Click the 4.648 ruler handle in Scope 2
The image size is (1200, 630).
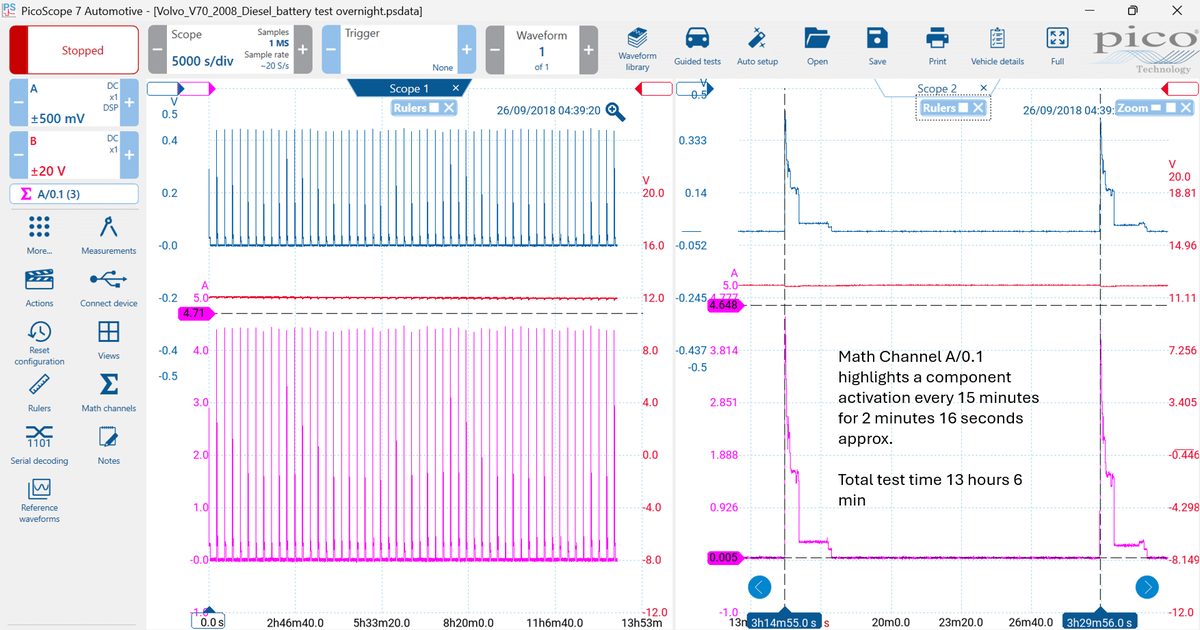click(x=723, y=305)
